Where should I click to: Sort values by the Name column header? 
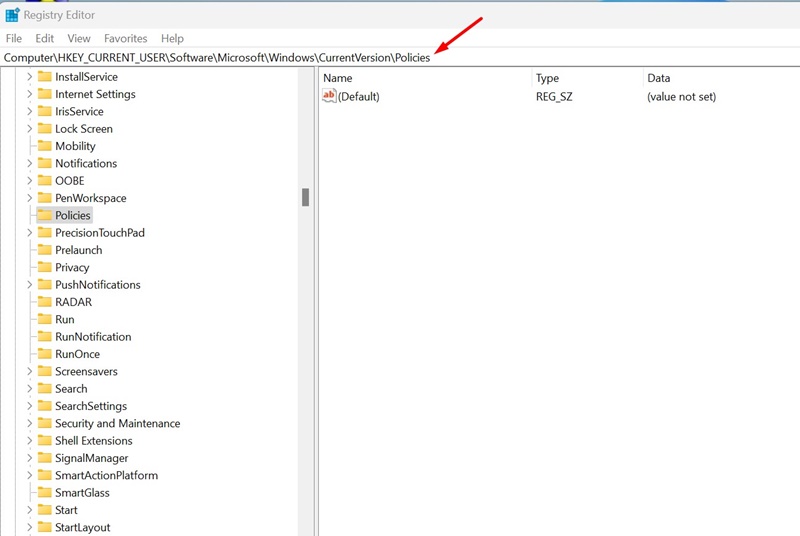[x=338, y=78]
